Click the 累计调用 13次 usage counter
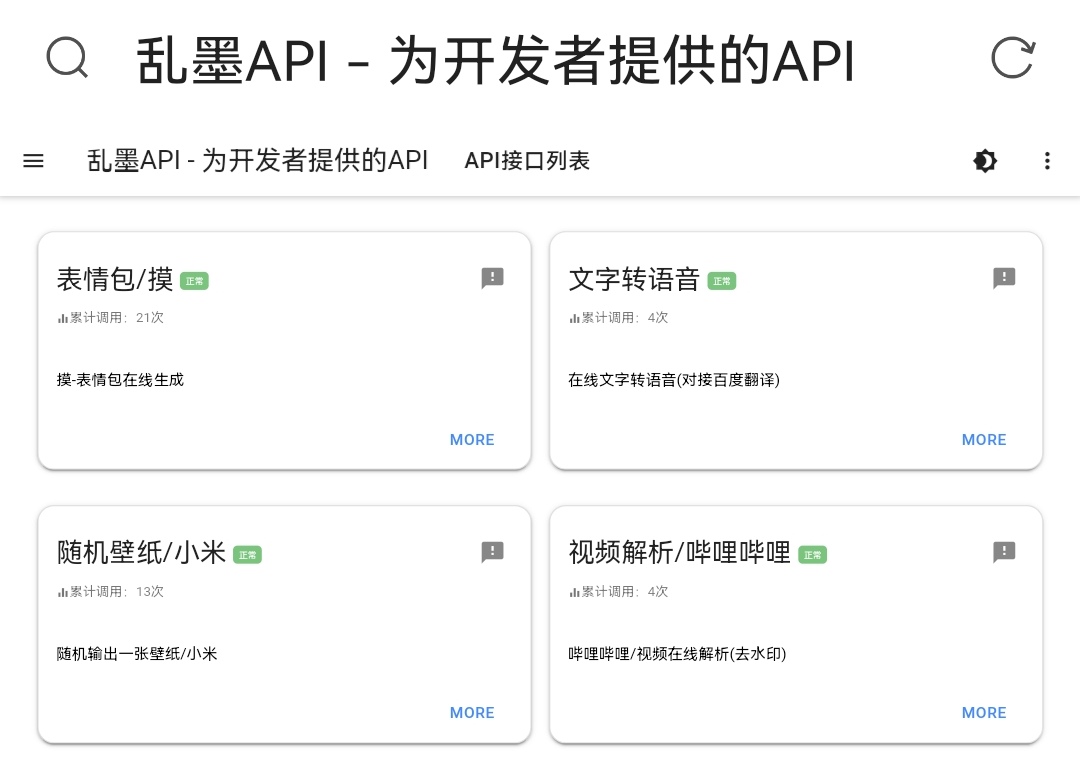 (110, 591)
